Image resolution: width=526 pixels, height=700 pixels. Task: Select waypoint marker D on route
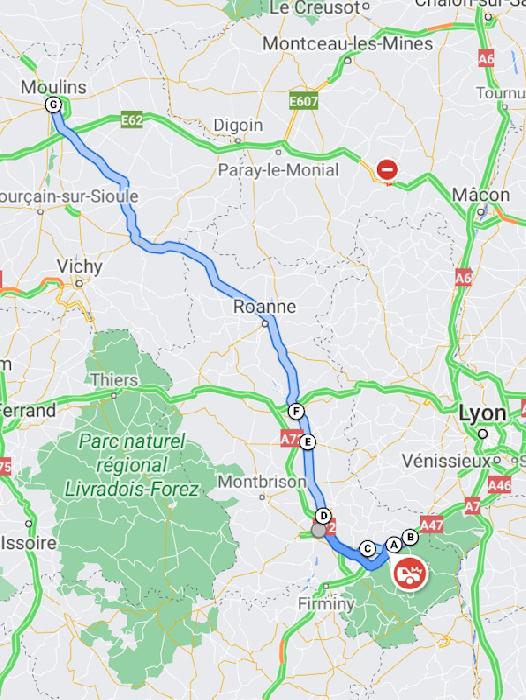point(323,516)
